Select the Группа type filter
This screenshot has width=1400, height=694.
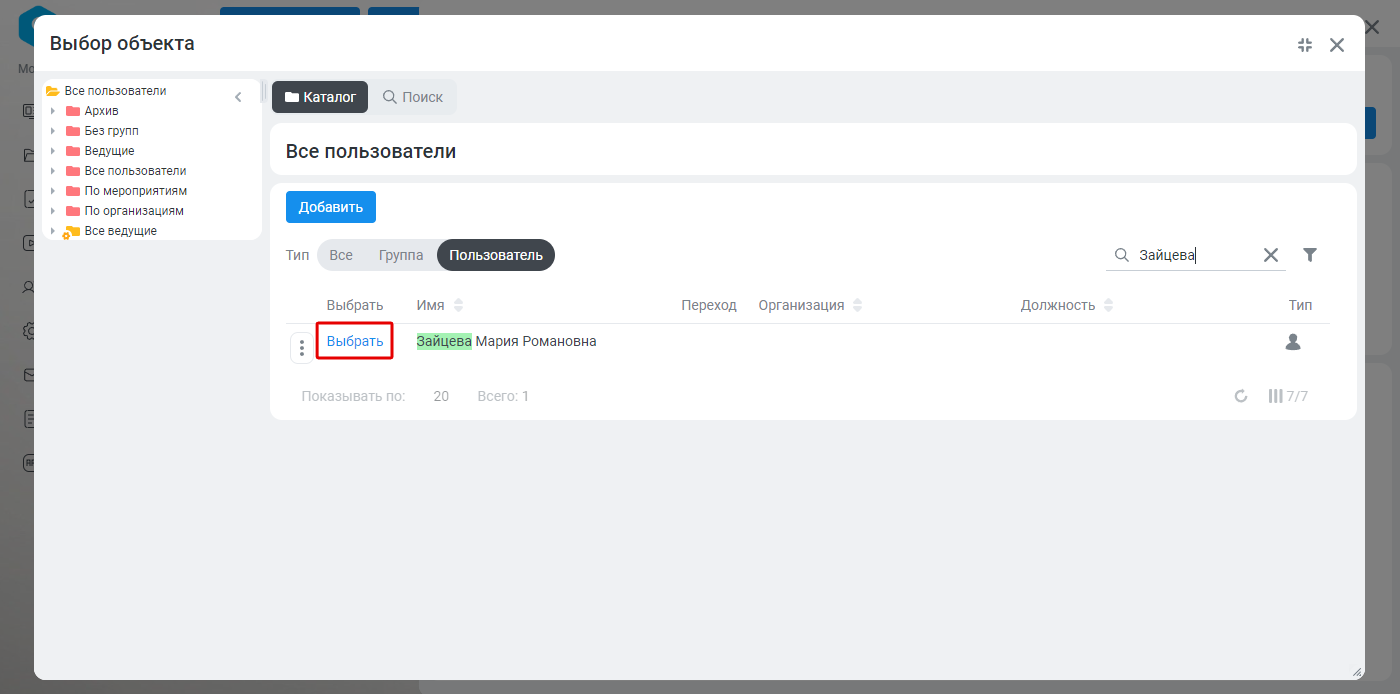tap(400, 255)
